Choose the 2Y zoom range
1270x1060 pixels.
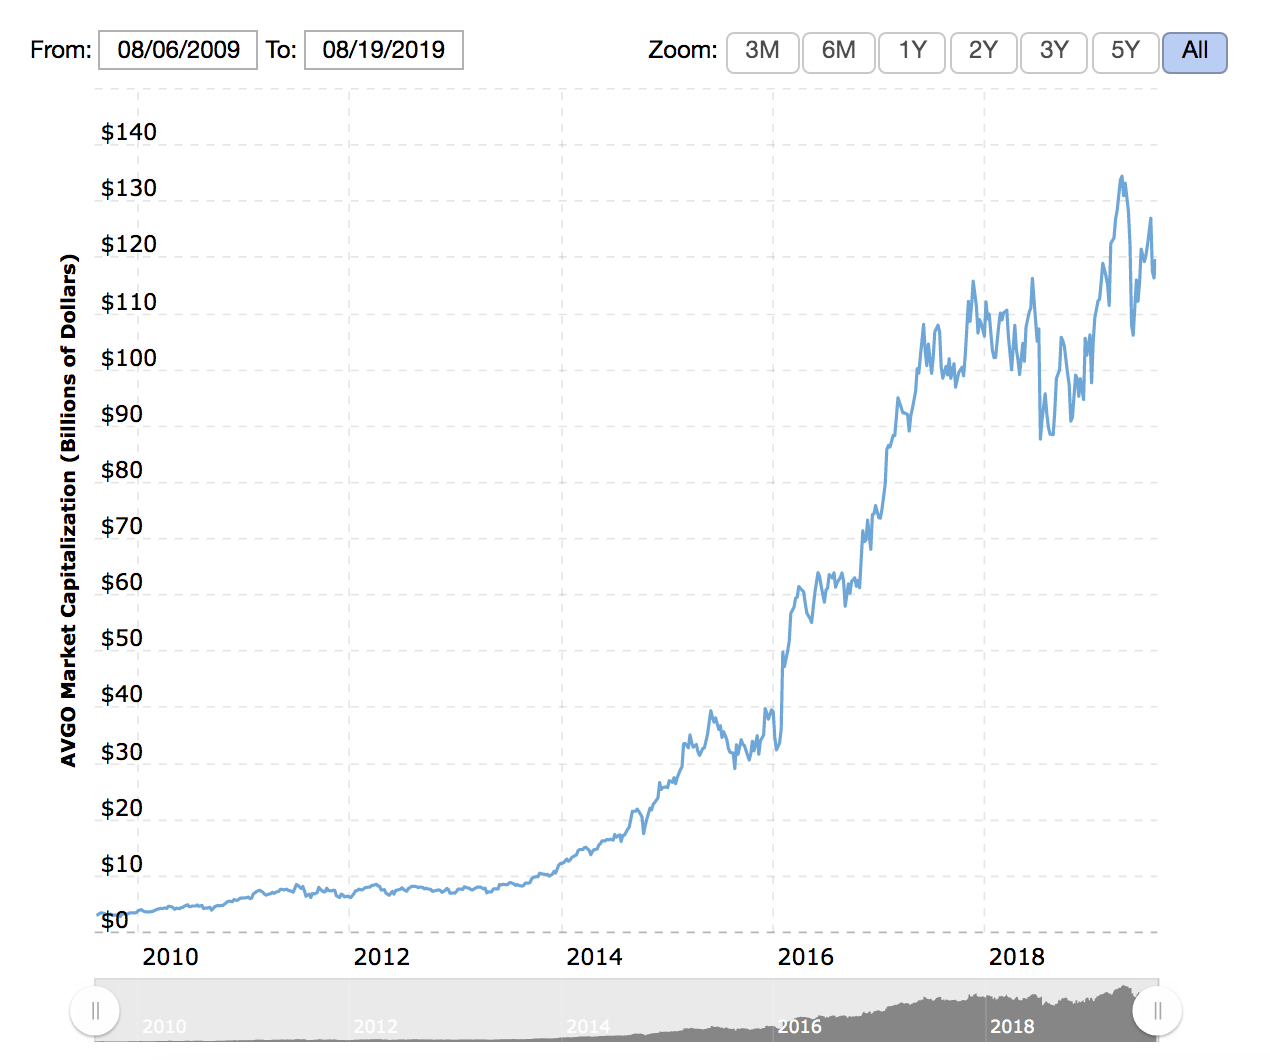(983, 51)
